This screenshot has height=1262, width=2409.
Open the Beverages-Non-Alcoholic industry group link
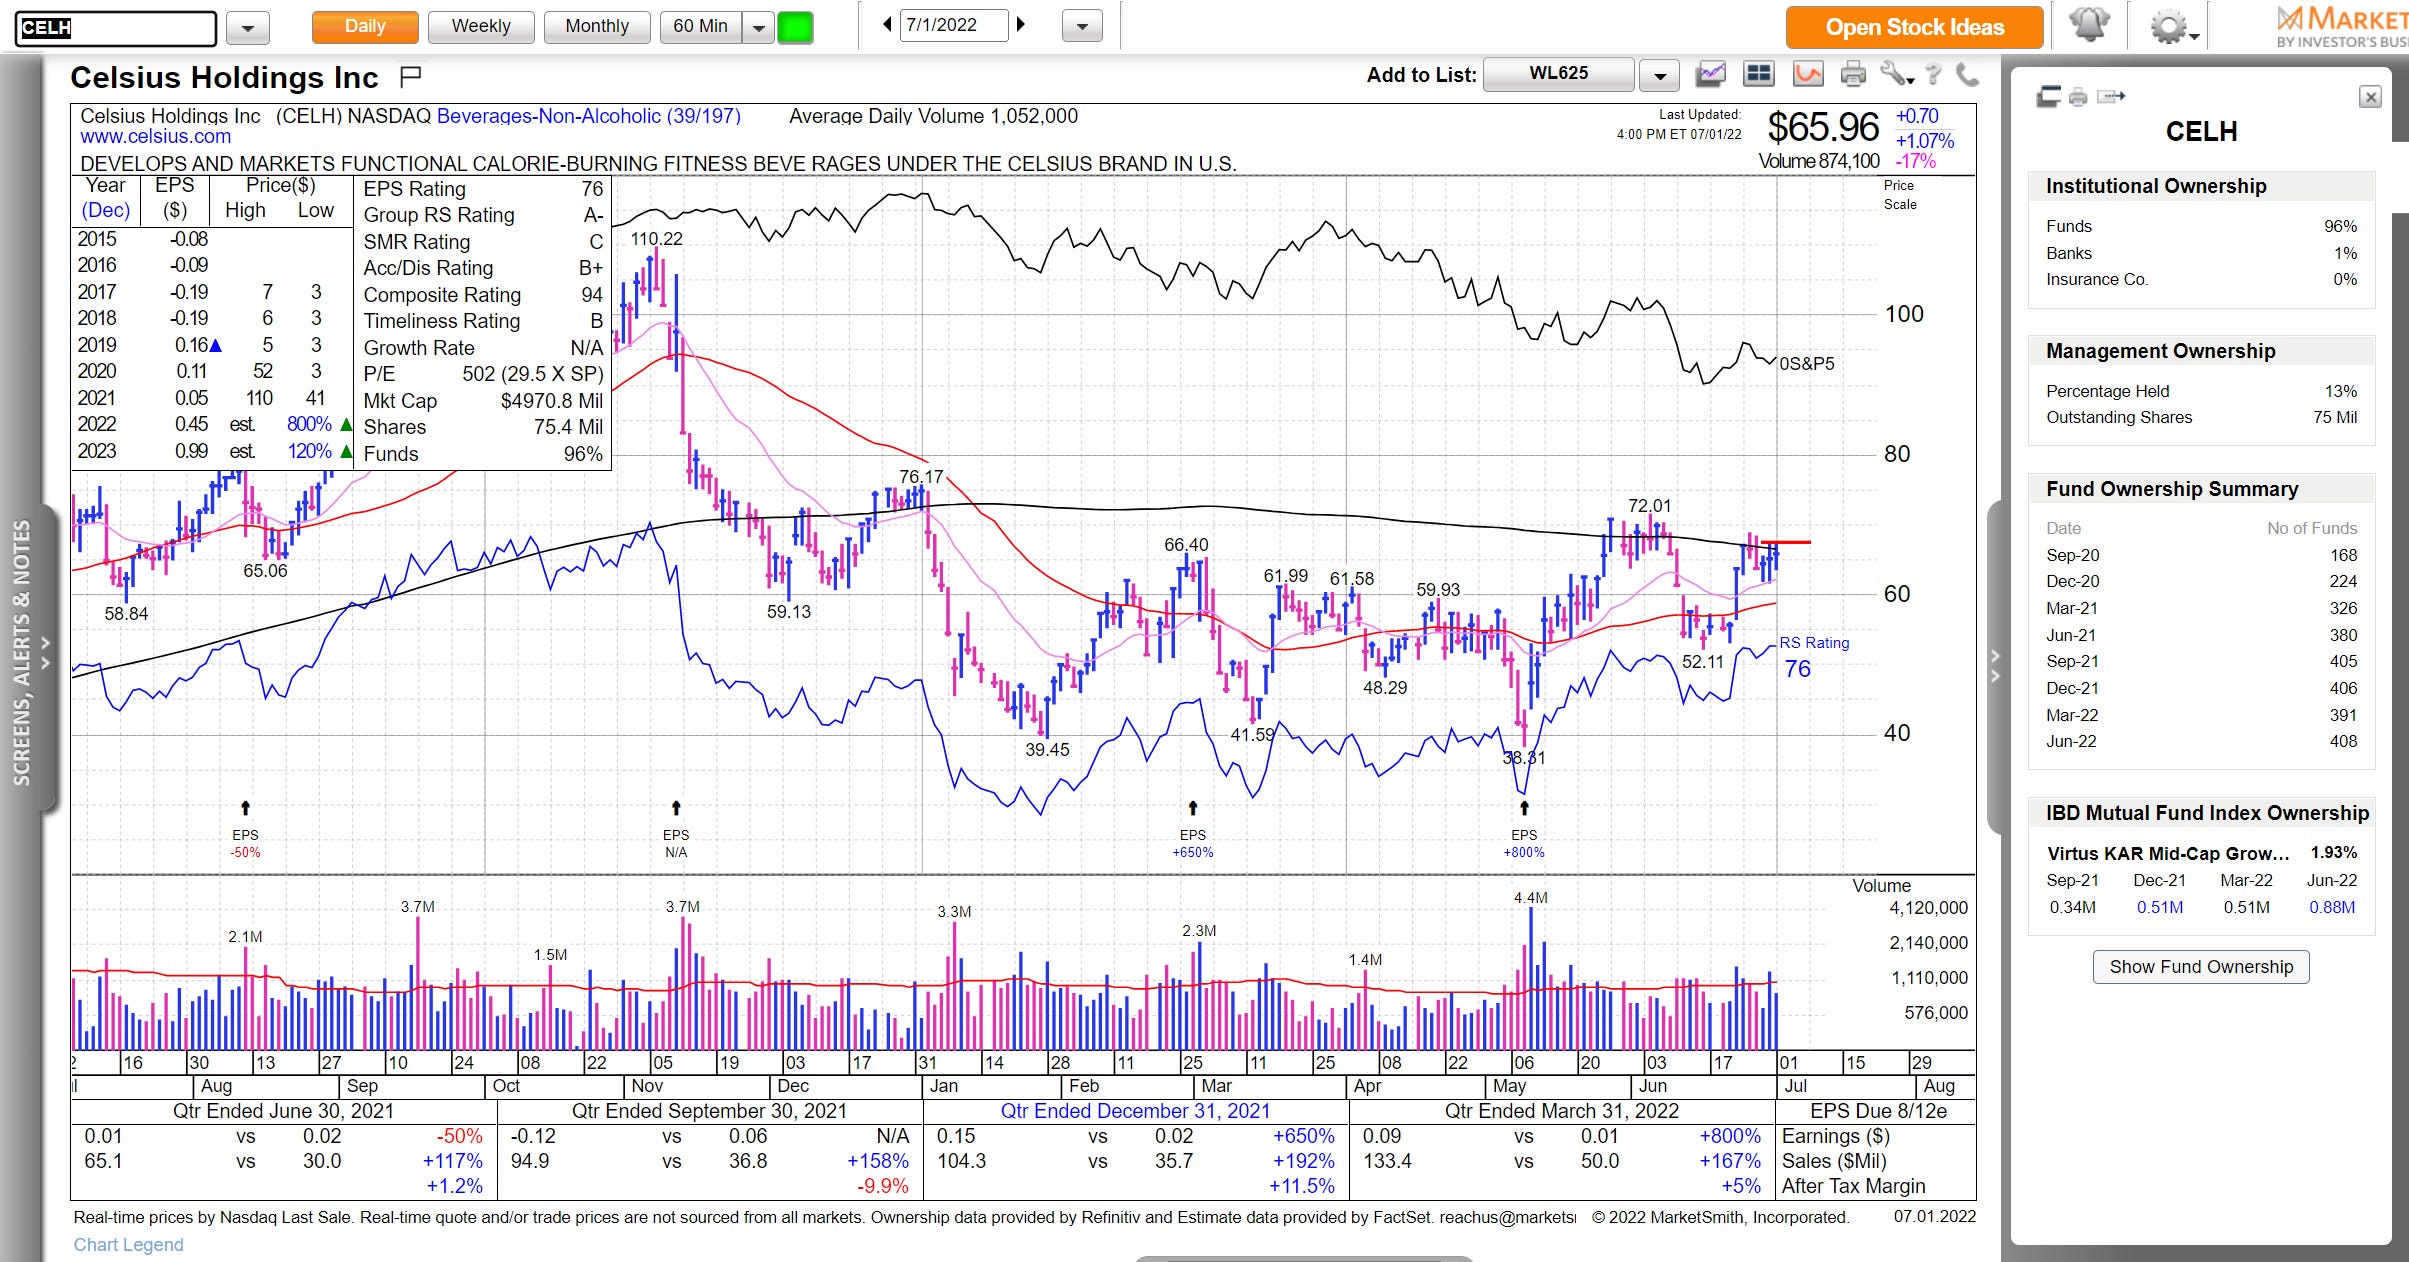click(589, 116)
